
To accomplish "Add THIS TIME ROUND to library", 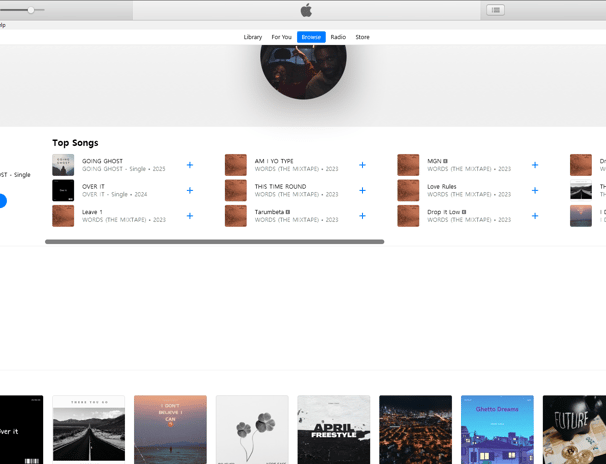I will coord(362,190).
